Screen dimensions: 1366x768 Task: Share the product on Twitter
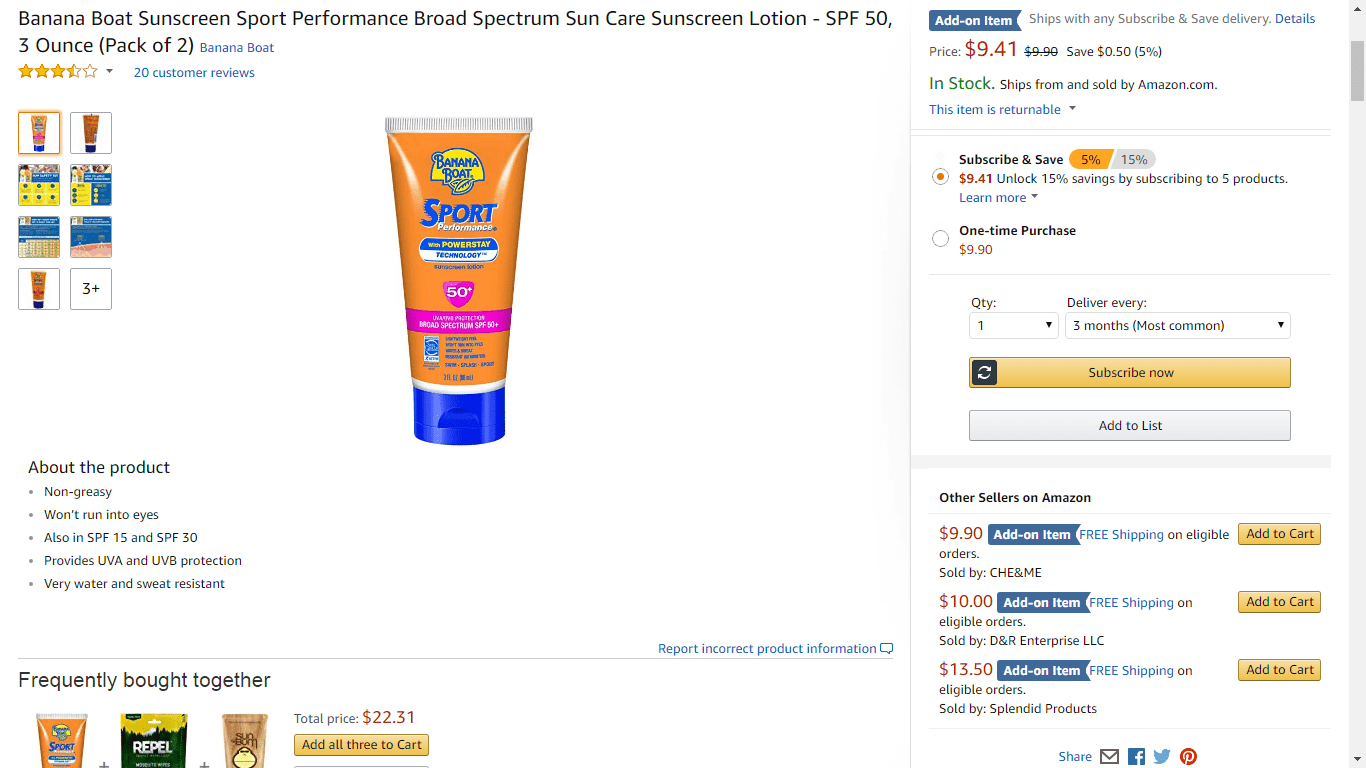1162,757
